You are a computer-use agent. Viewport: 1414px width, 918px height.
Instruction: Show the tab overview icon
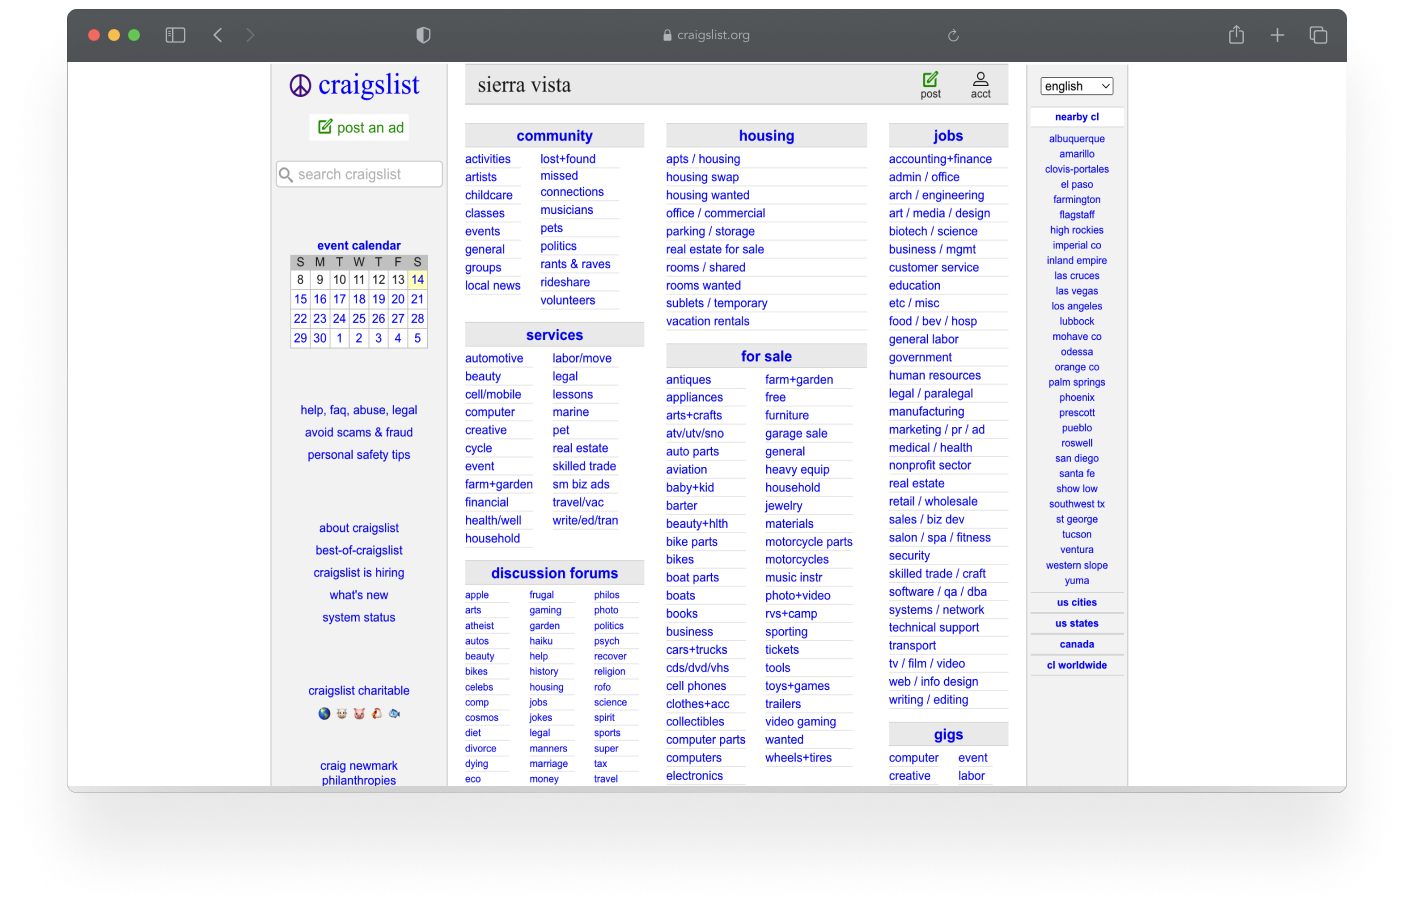1318,35
